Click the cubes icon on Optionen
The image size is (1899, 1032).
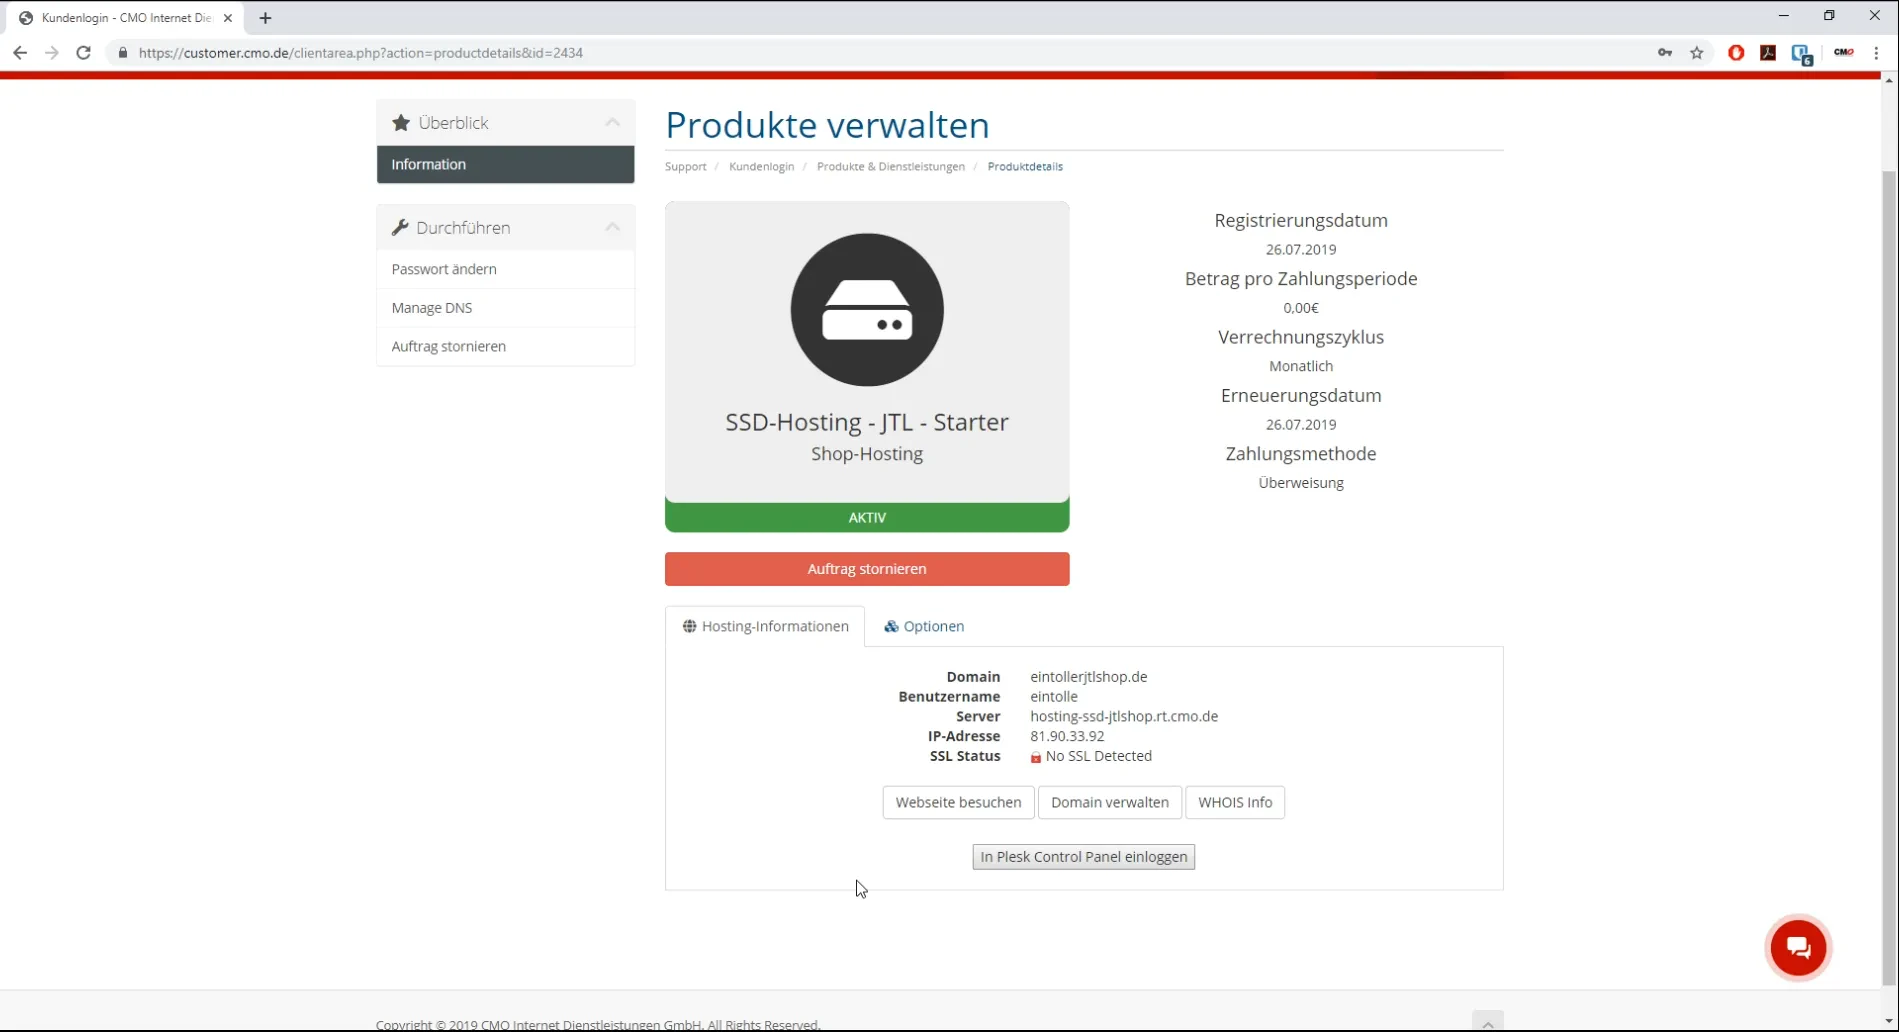(x=891, y=626)
